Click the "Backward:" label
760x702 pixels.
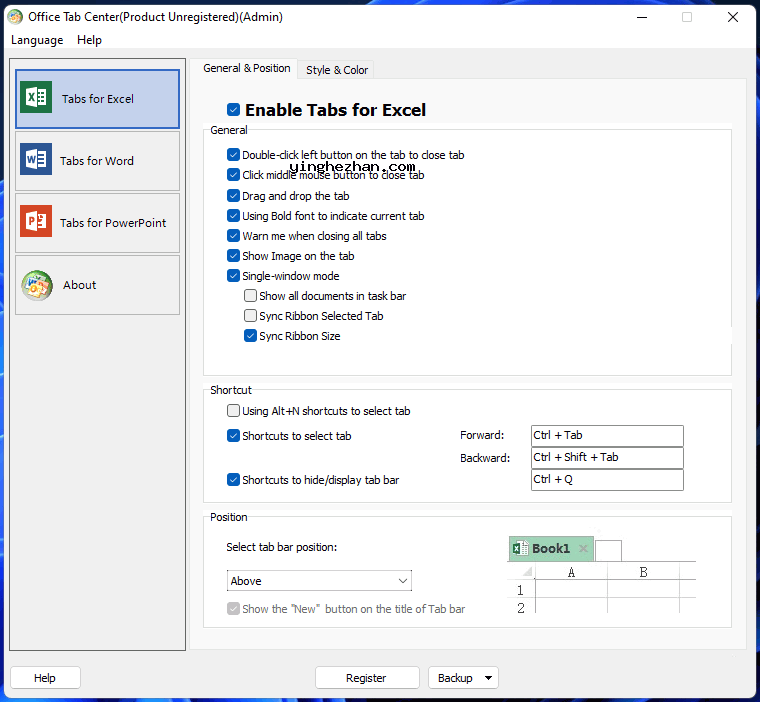pos(485,458)
